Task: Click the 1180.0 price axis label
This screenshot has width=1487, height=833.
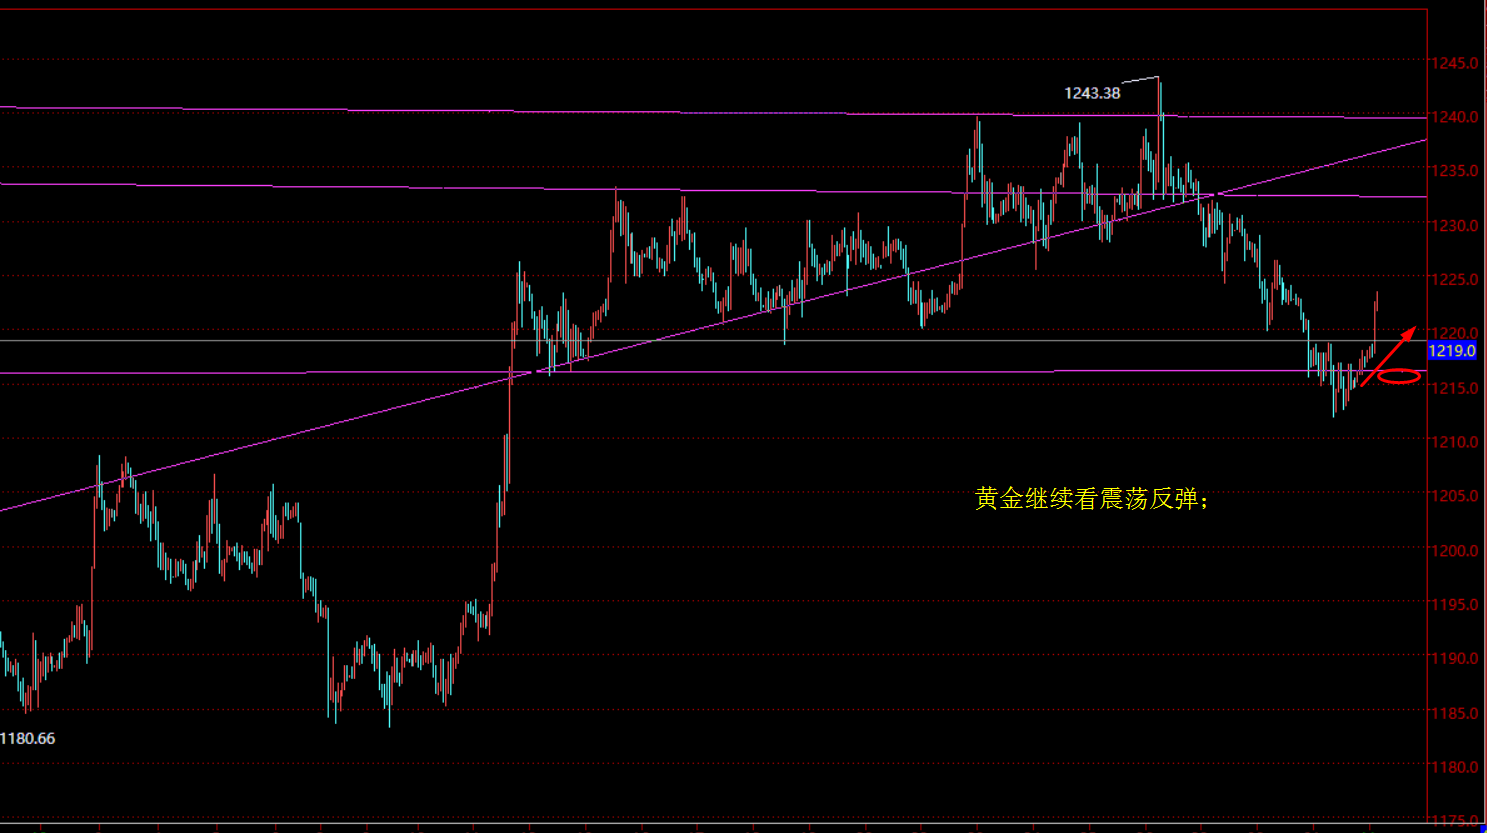Action: (1454, 767)
